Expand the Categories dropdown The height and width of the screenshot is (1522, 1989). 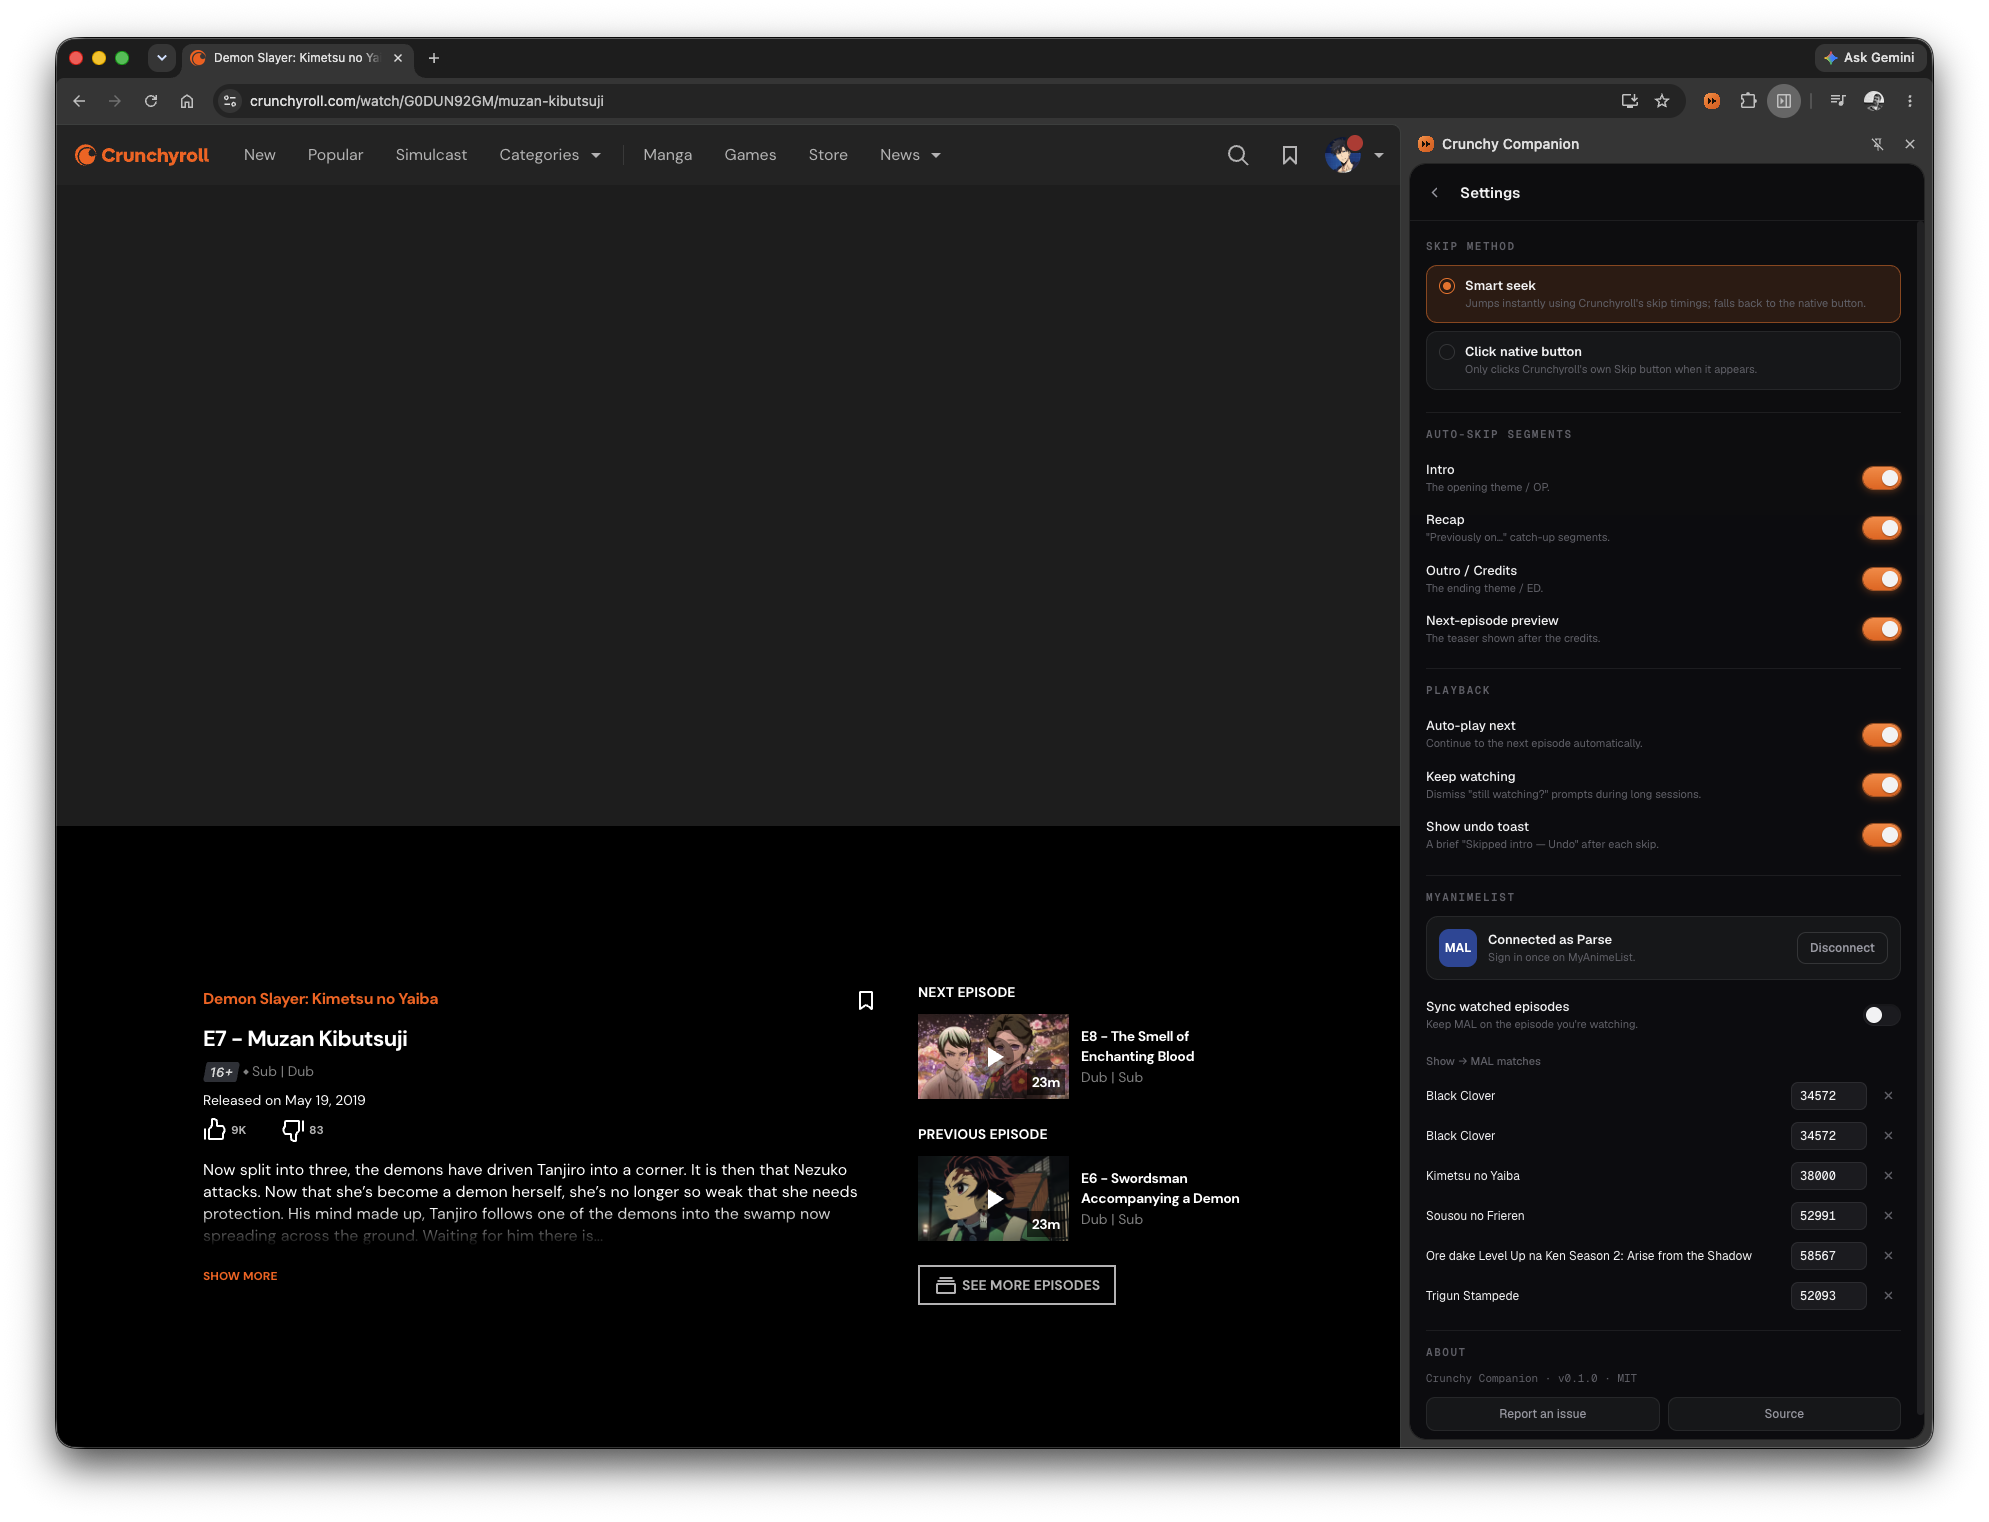pyautogui.click(x=550, y=155)
